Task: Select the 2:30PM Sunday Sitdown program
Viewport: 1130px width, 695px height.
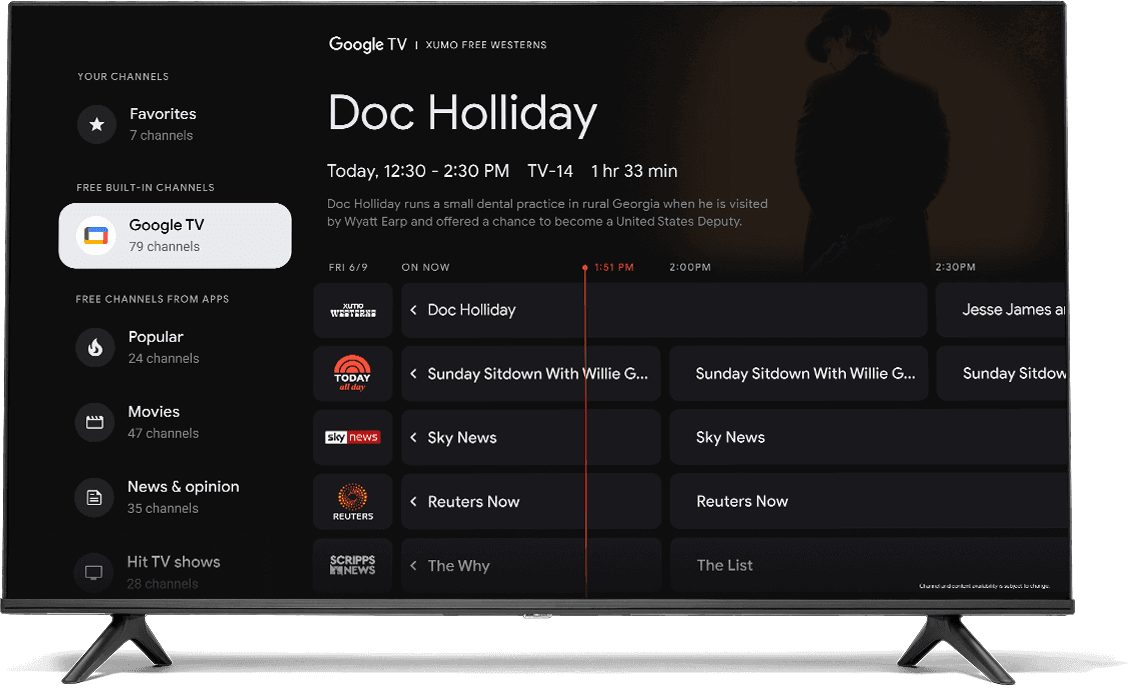Action: pyautogui.click(x=1001, y=373)
